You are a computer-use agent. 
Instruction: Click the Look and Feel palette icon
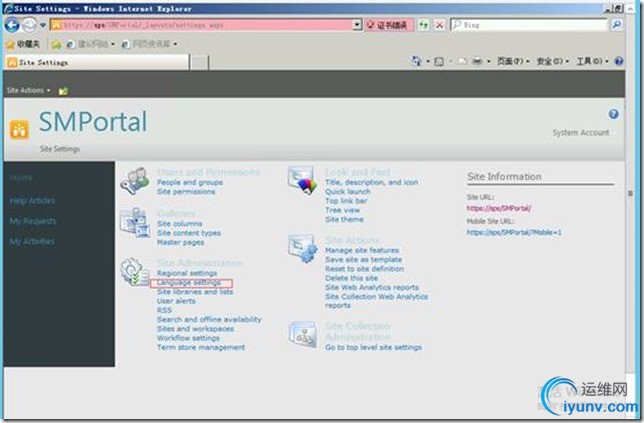[303, 180]
